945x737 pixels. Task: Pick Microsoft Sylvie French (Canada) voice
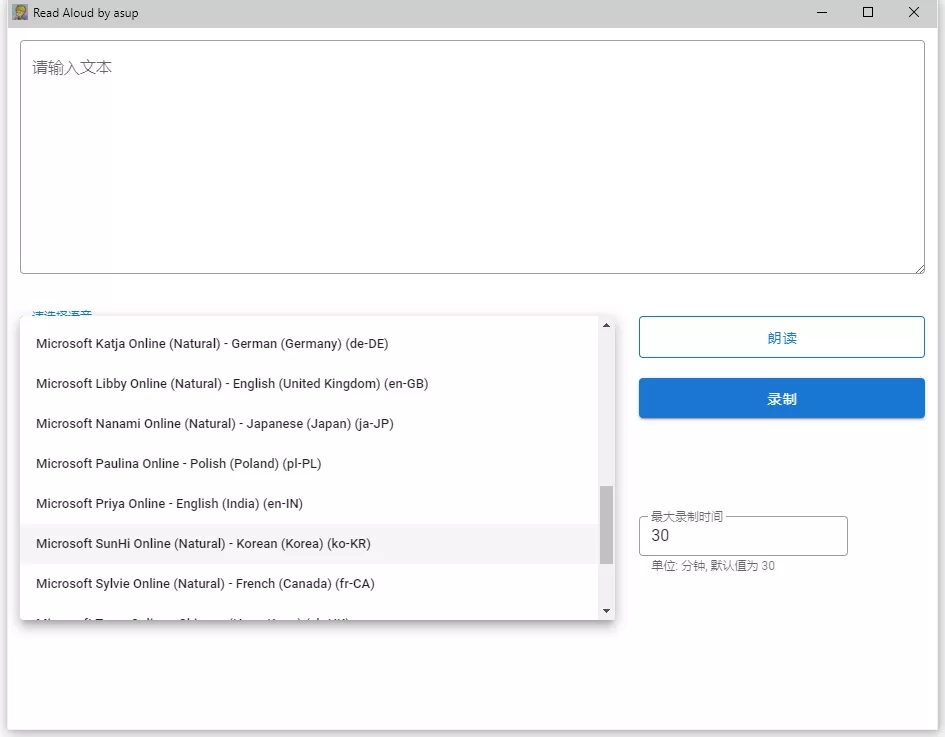coord(309,584)
